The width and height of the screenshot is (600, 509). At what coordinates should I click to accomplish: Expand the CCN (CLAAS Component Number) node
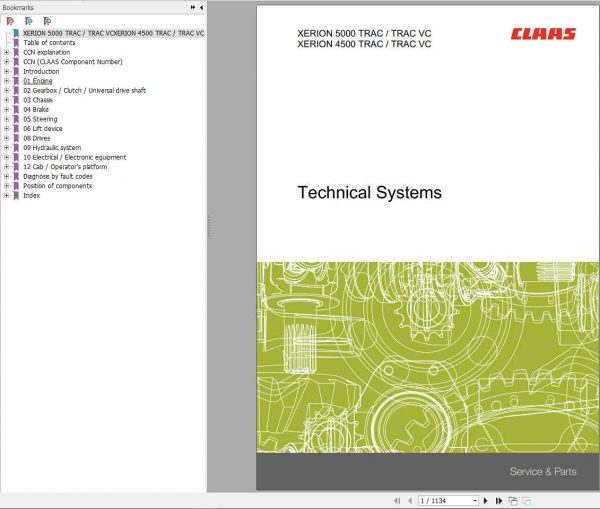7,62
